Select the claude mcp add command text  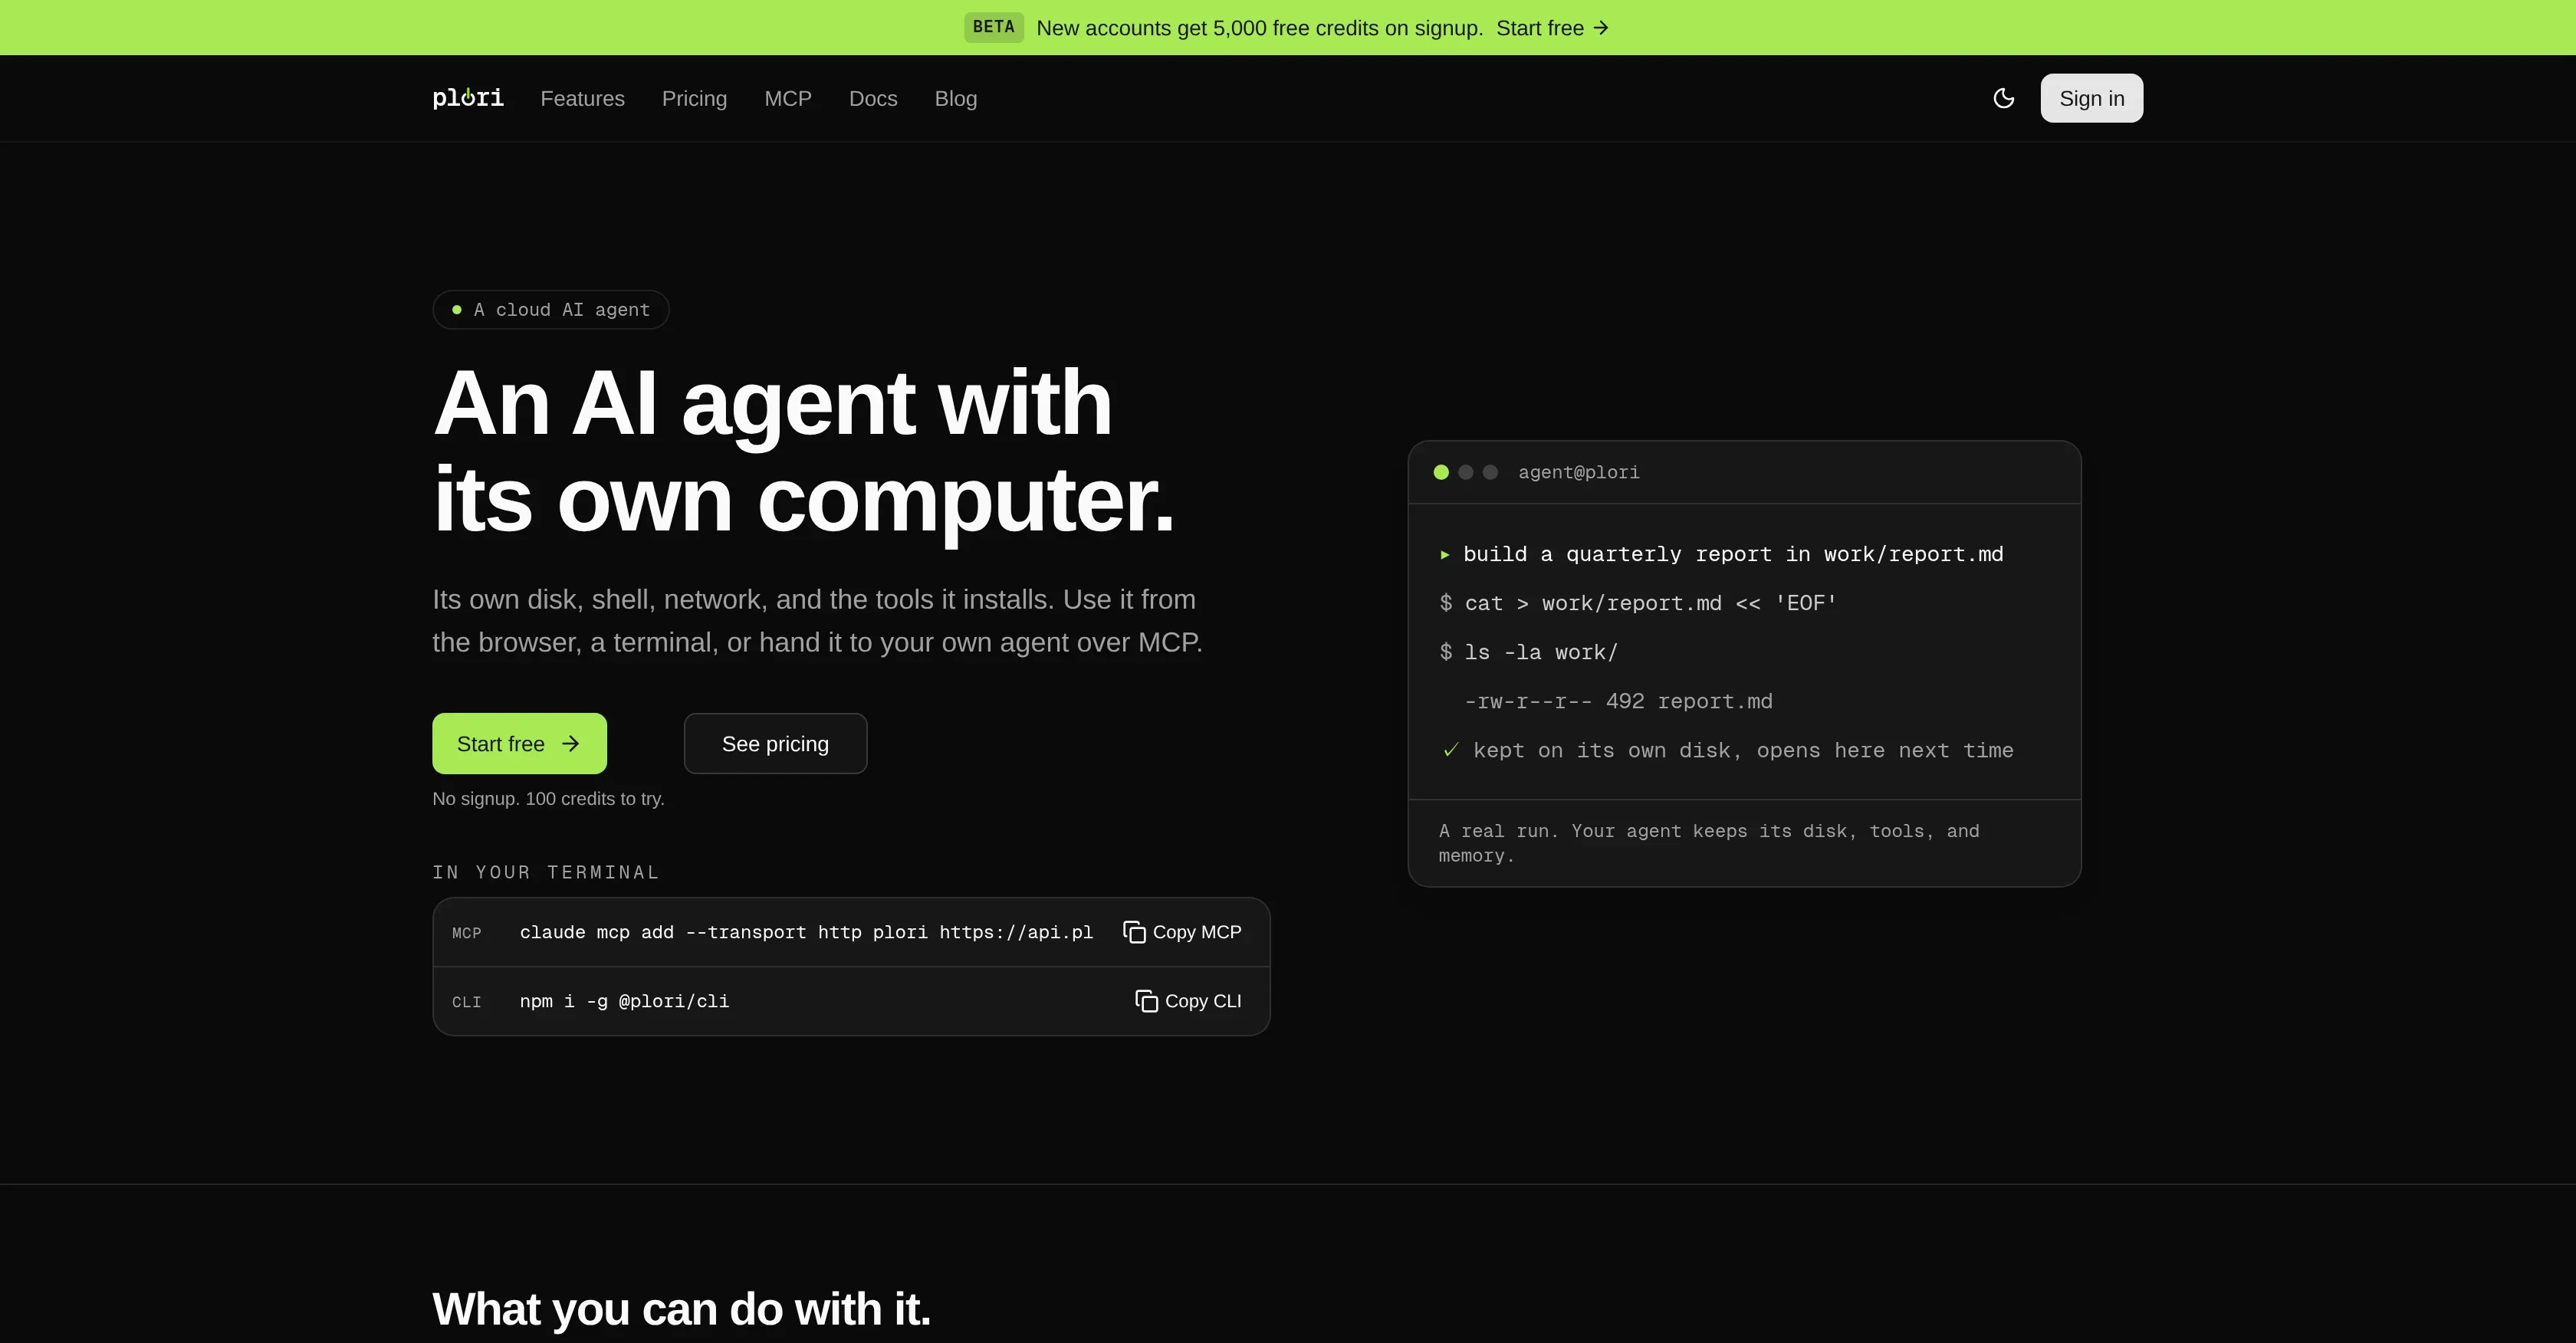[x=806, y=932]
